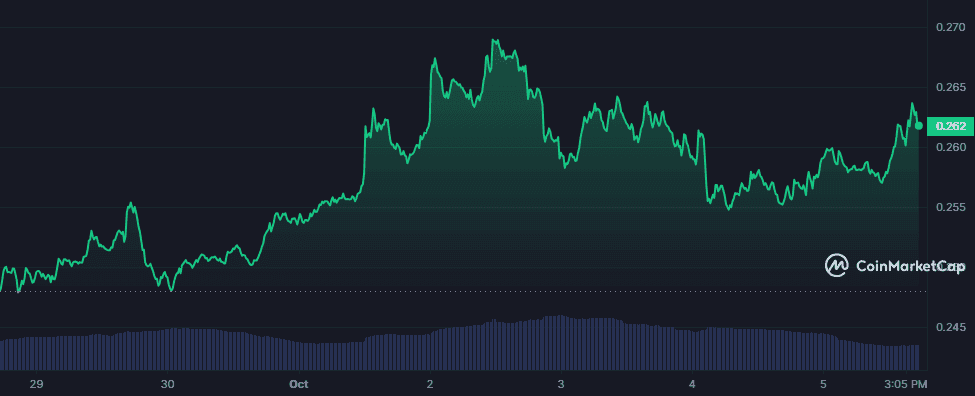Click the highest peak of the price line
Screen dimensions: 975x396
tap(494, 40)
